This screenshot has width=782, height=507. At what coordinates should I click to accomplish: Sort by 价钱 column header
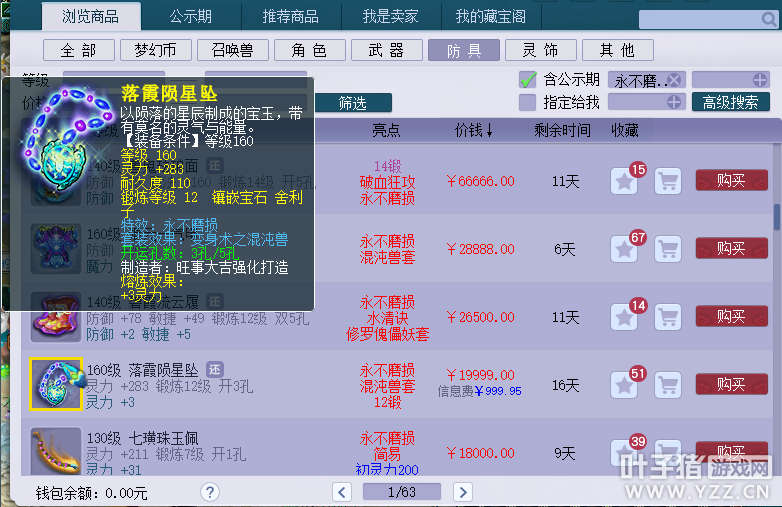point(474,131)
